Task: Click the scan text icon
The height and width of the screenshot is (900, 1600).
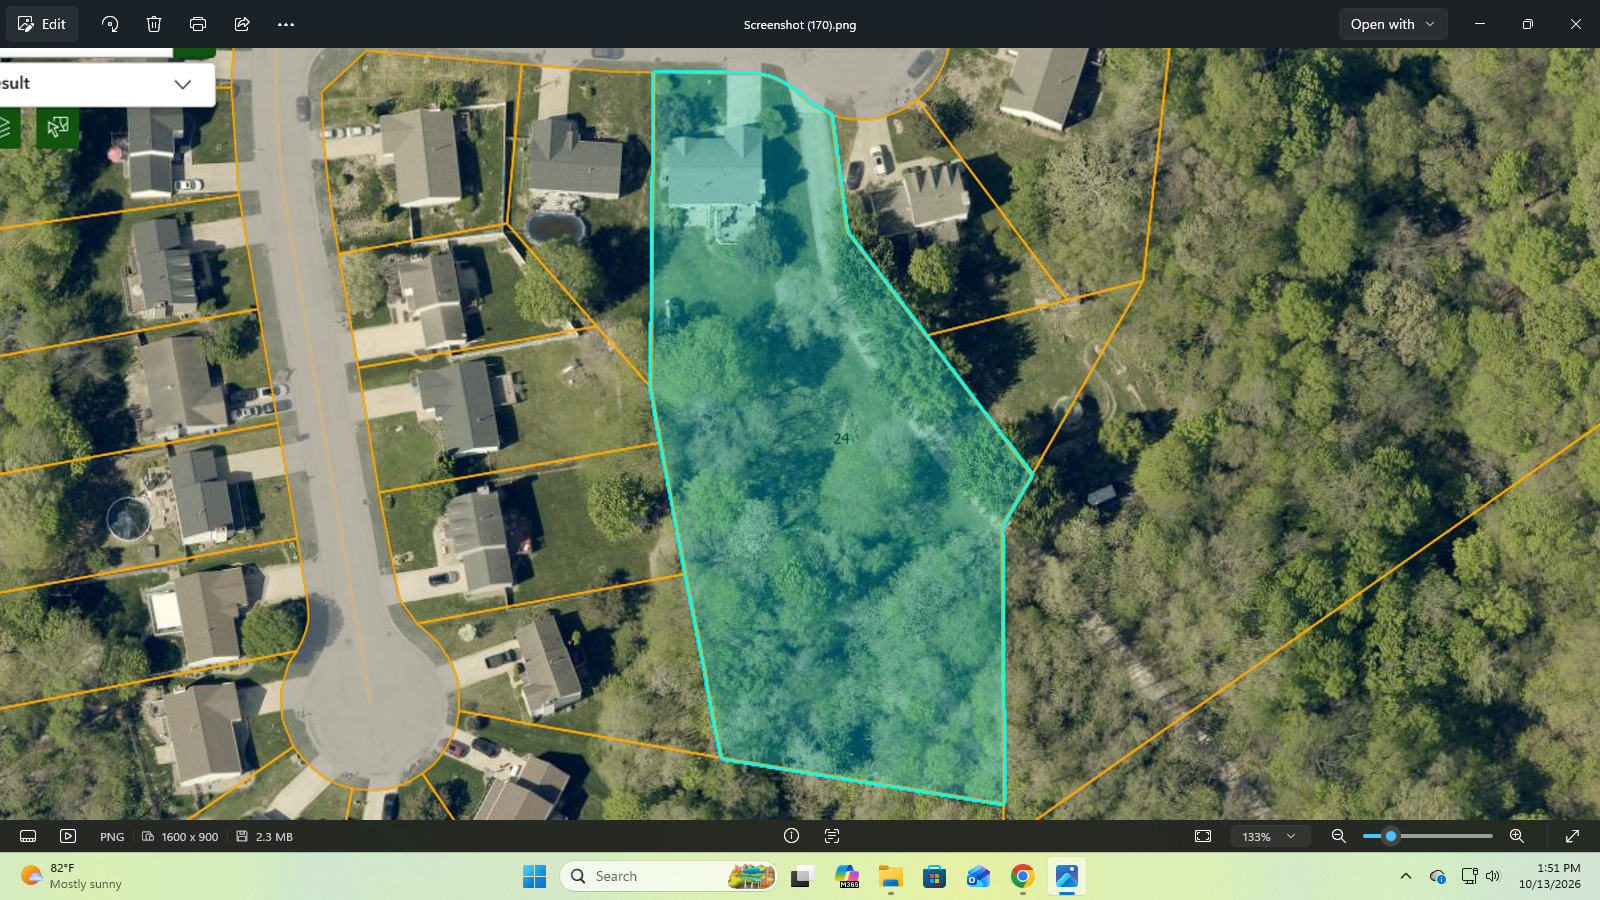Action: (832, 836)
